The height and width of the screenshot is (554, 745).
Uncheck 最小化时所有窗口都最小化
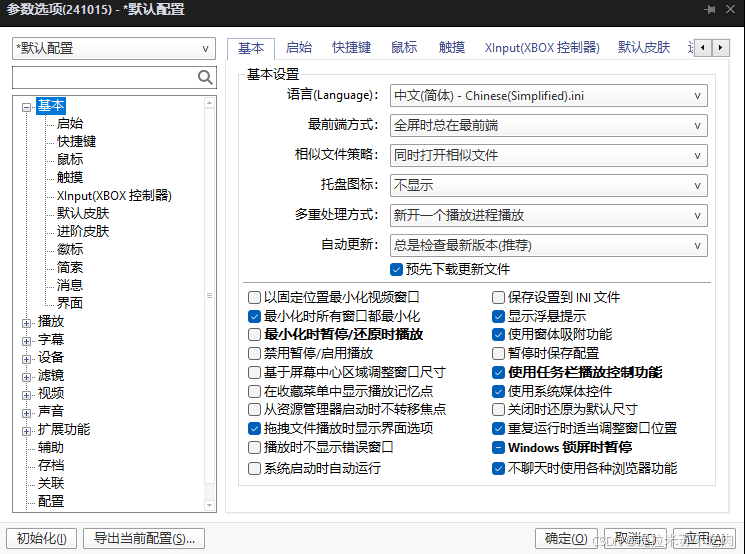[x=254, y=316]
